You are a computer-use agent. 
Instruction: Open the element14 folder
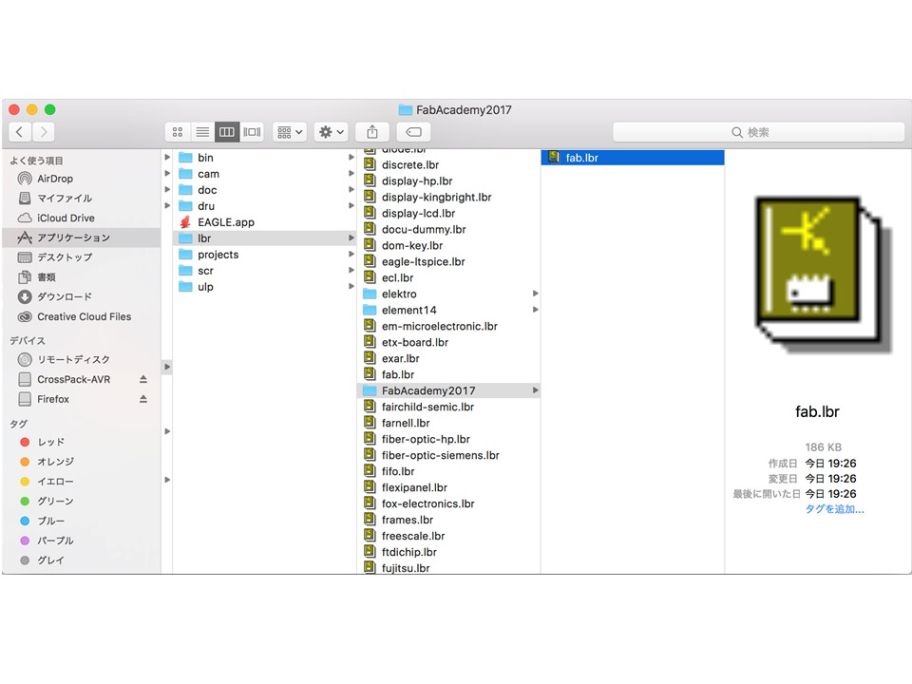(448, 310)
